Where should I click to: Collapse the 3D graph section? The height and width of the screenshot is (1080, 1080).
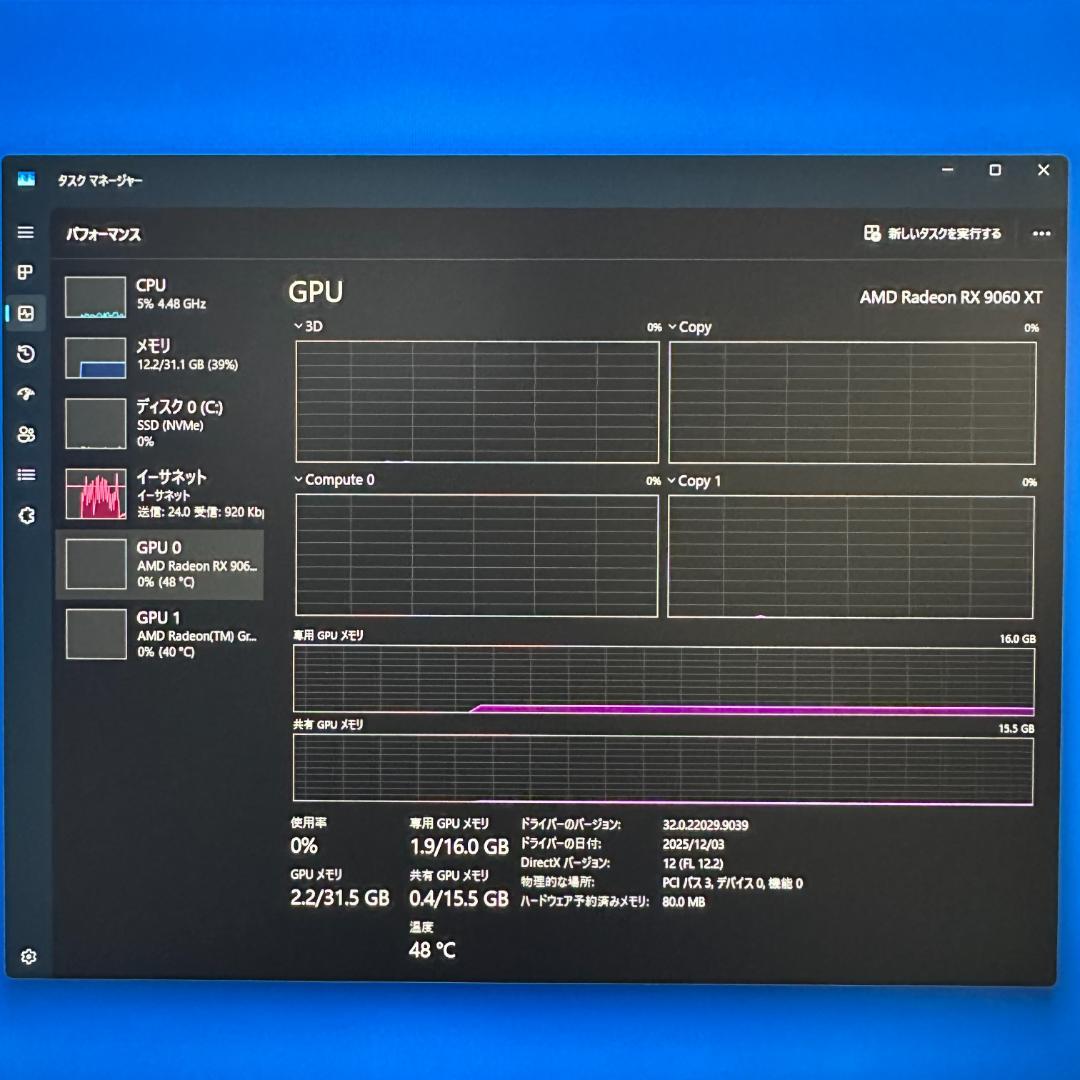click(x=298, y=326)
